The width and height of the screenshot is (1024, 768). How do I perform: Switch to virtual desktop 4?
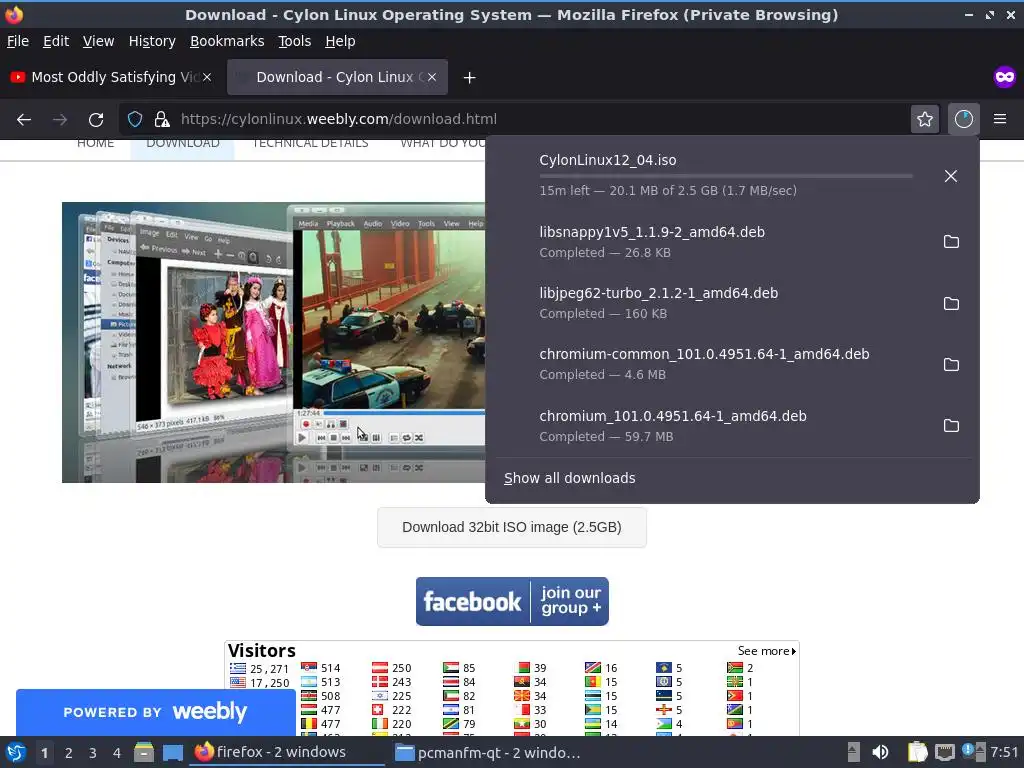click(x=117, y=752)
